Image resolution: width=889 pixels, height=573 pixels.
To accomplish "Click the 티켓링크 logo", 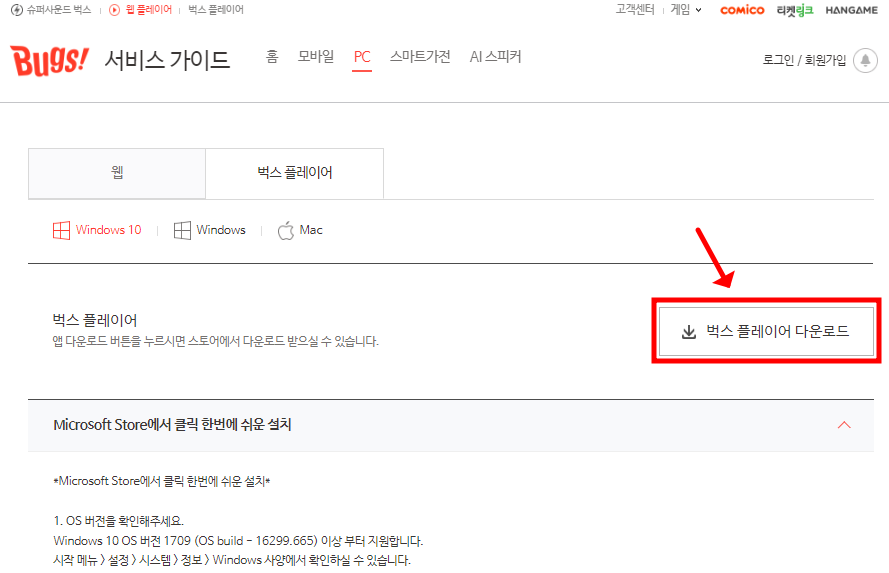I will pyautogui.click(x=794, y=10).
